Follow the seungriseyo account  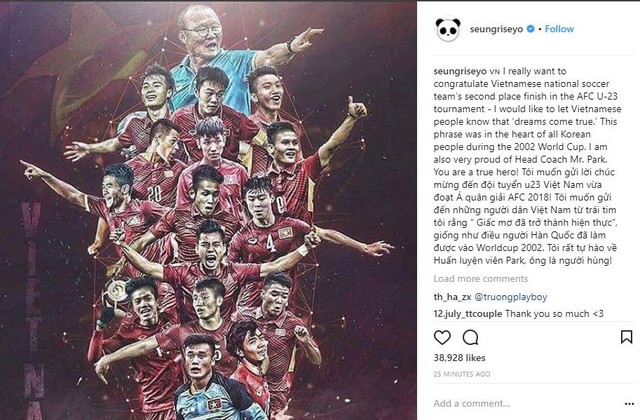point(559,29)
